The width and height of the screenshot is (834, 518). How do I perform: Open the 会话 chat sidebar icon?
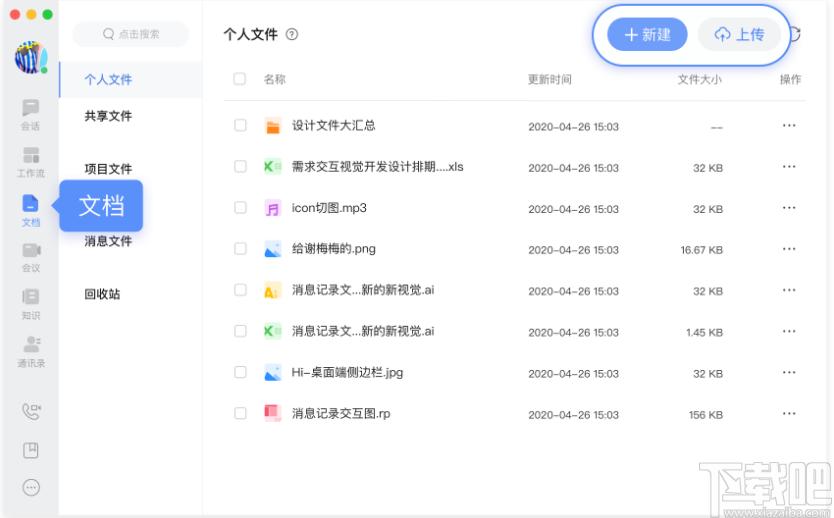point(30,113)
